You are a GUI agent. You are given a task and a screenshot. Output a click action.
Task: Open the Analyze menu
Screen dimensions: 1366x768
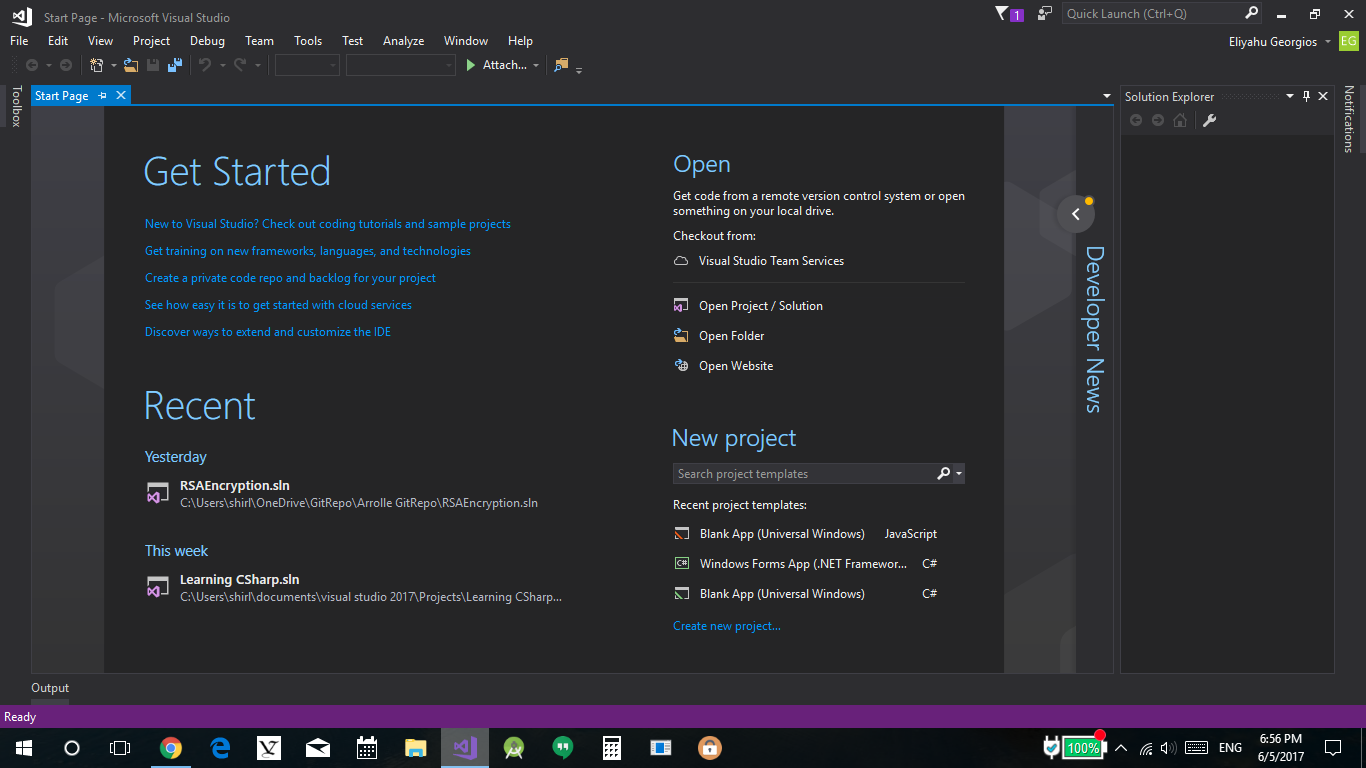(x=403, y=41)
